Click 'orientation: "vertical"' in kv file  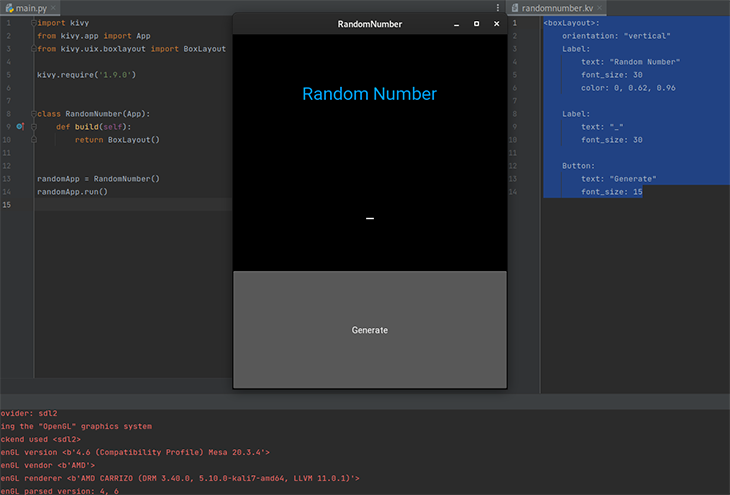(x=616, y=36)
